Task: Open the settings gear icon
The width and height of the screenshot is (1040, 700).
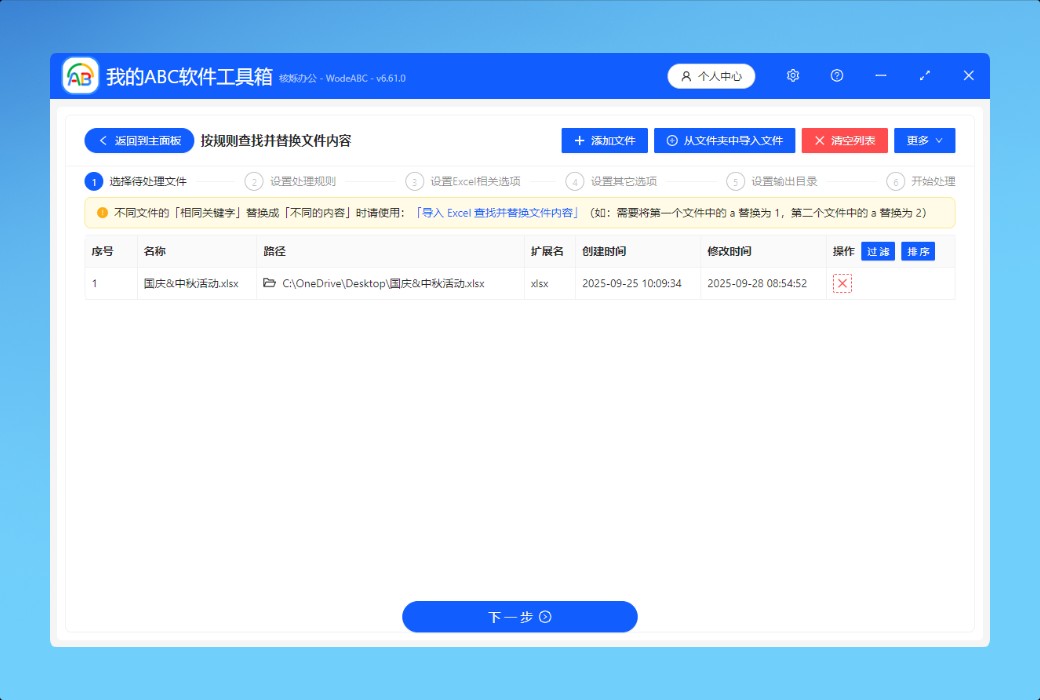Action: click(x=793, y=76)
